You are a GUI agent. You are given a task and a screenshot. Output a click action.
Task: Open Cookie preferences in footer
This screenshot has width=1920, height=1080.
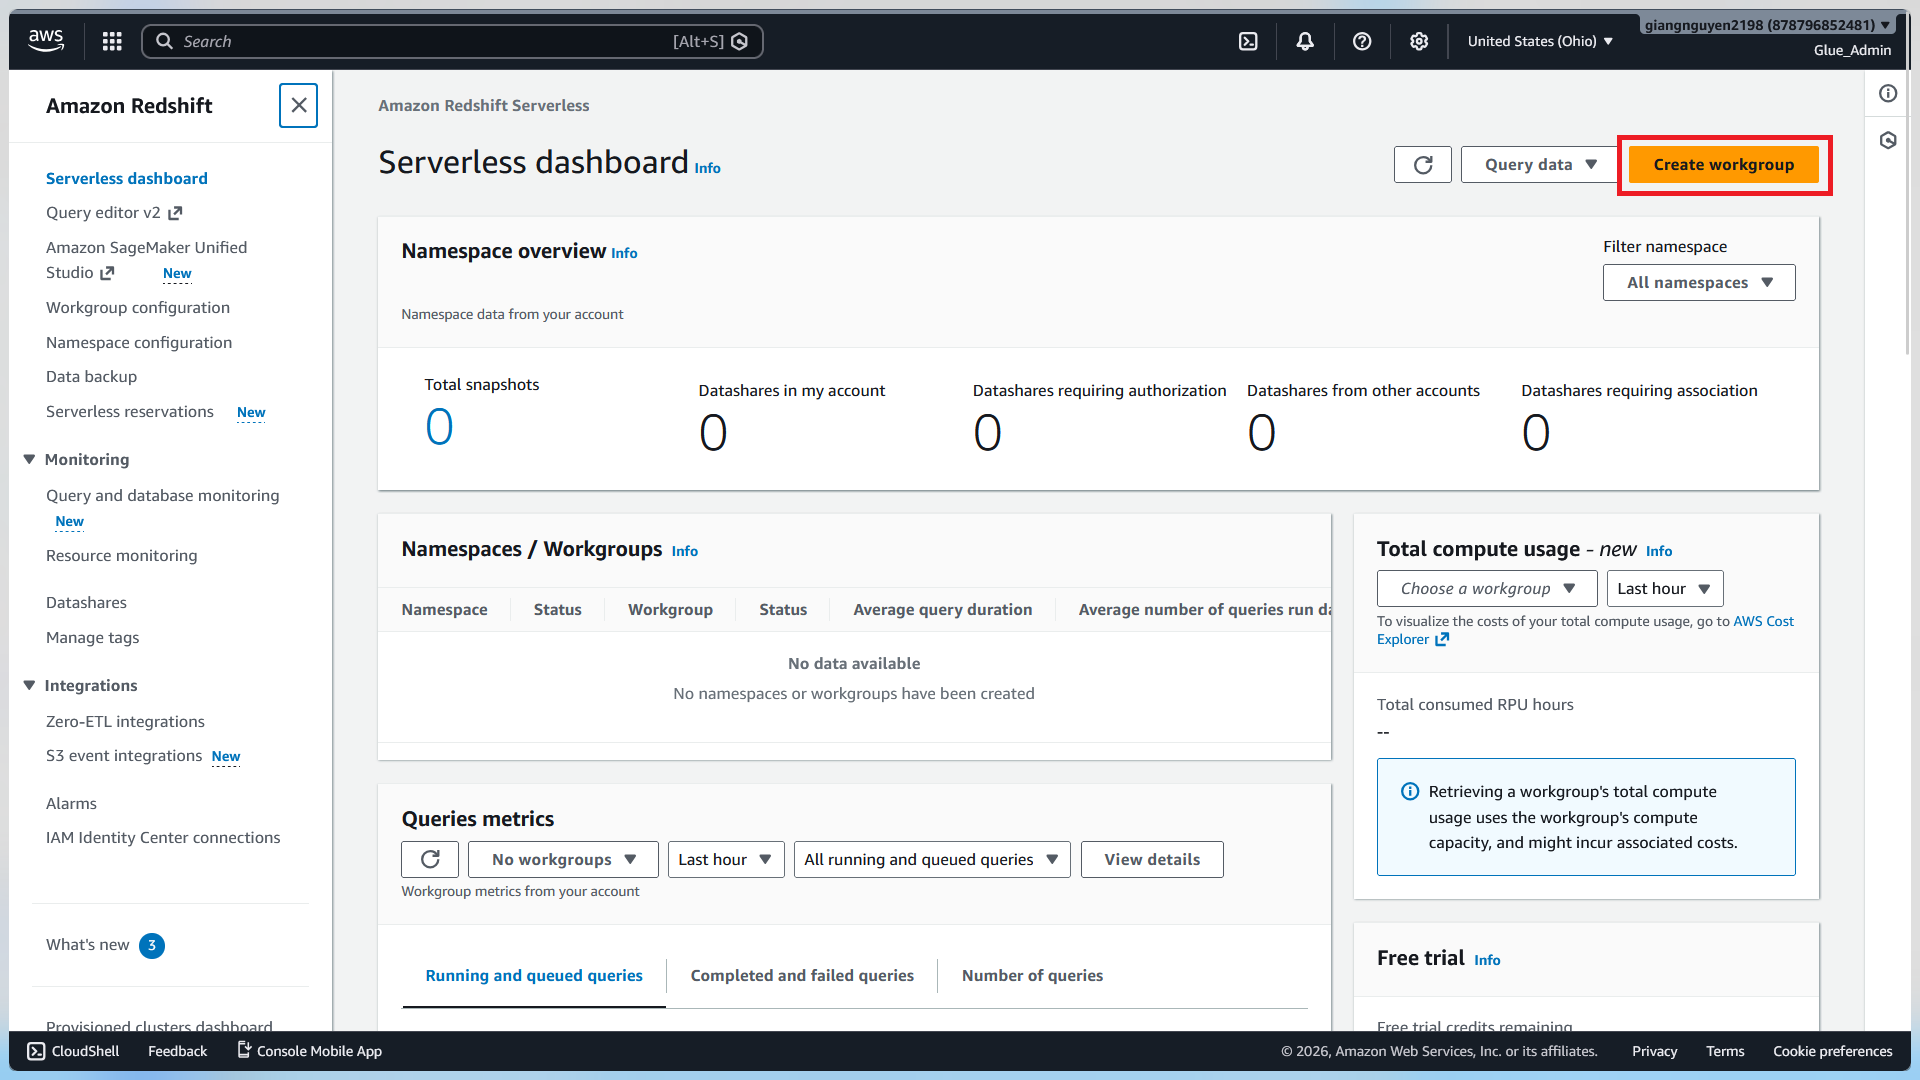(x=1832, y=1051)
